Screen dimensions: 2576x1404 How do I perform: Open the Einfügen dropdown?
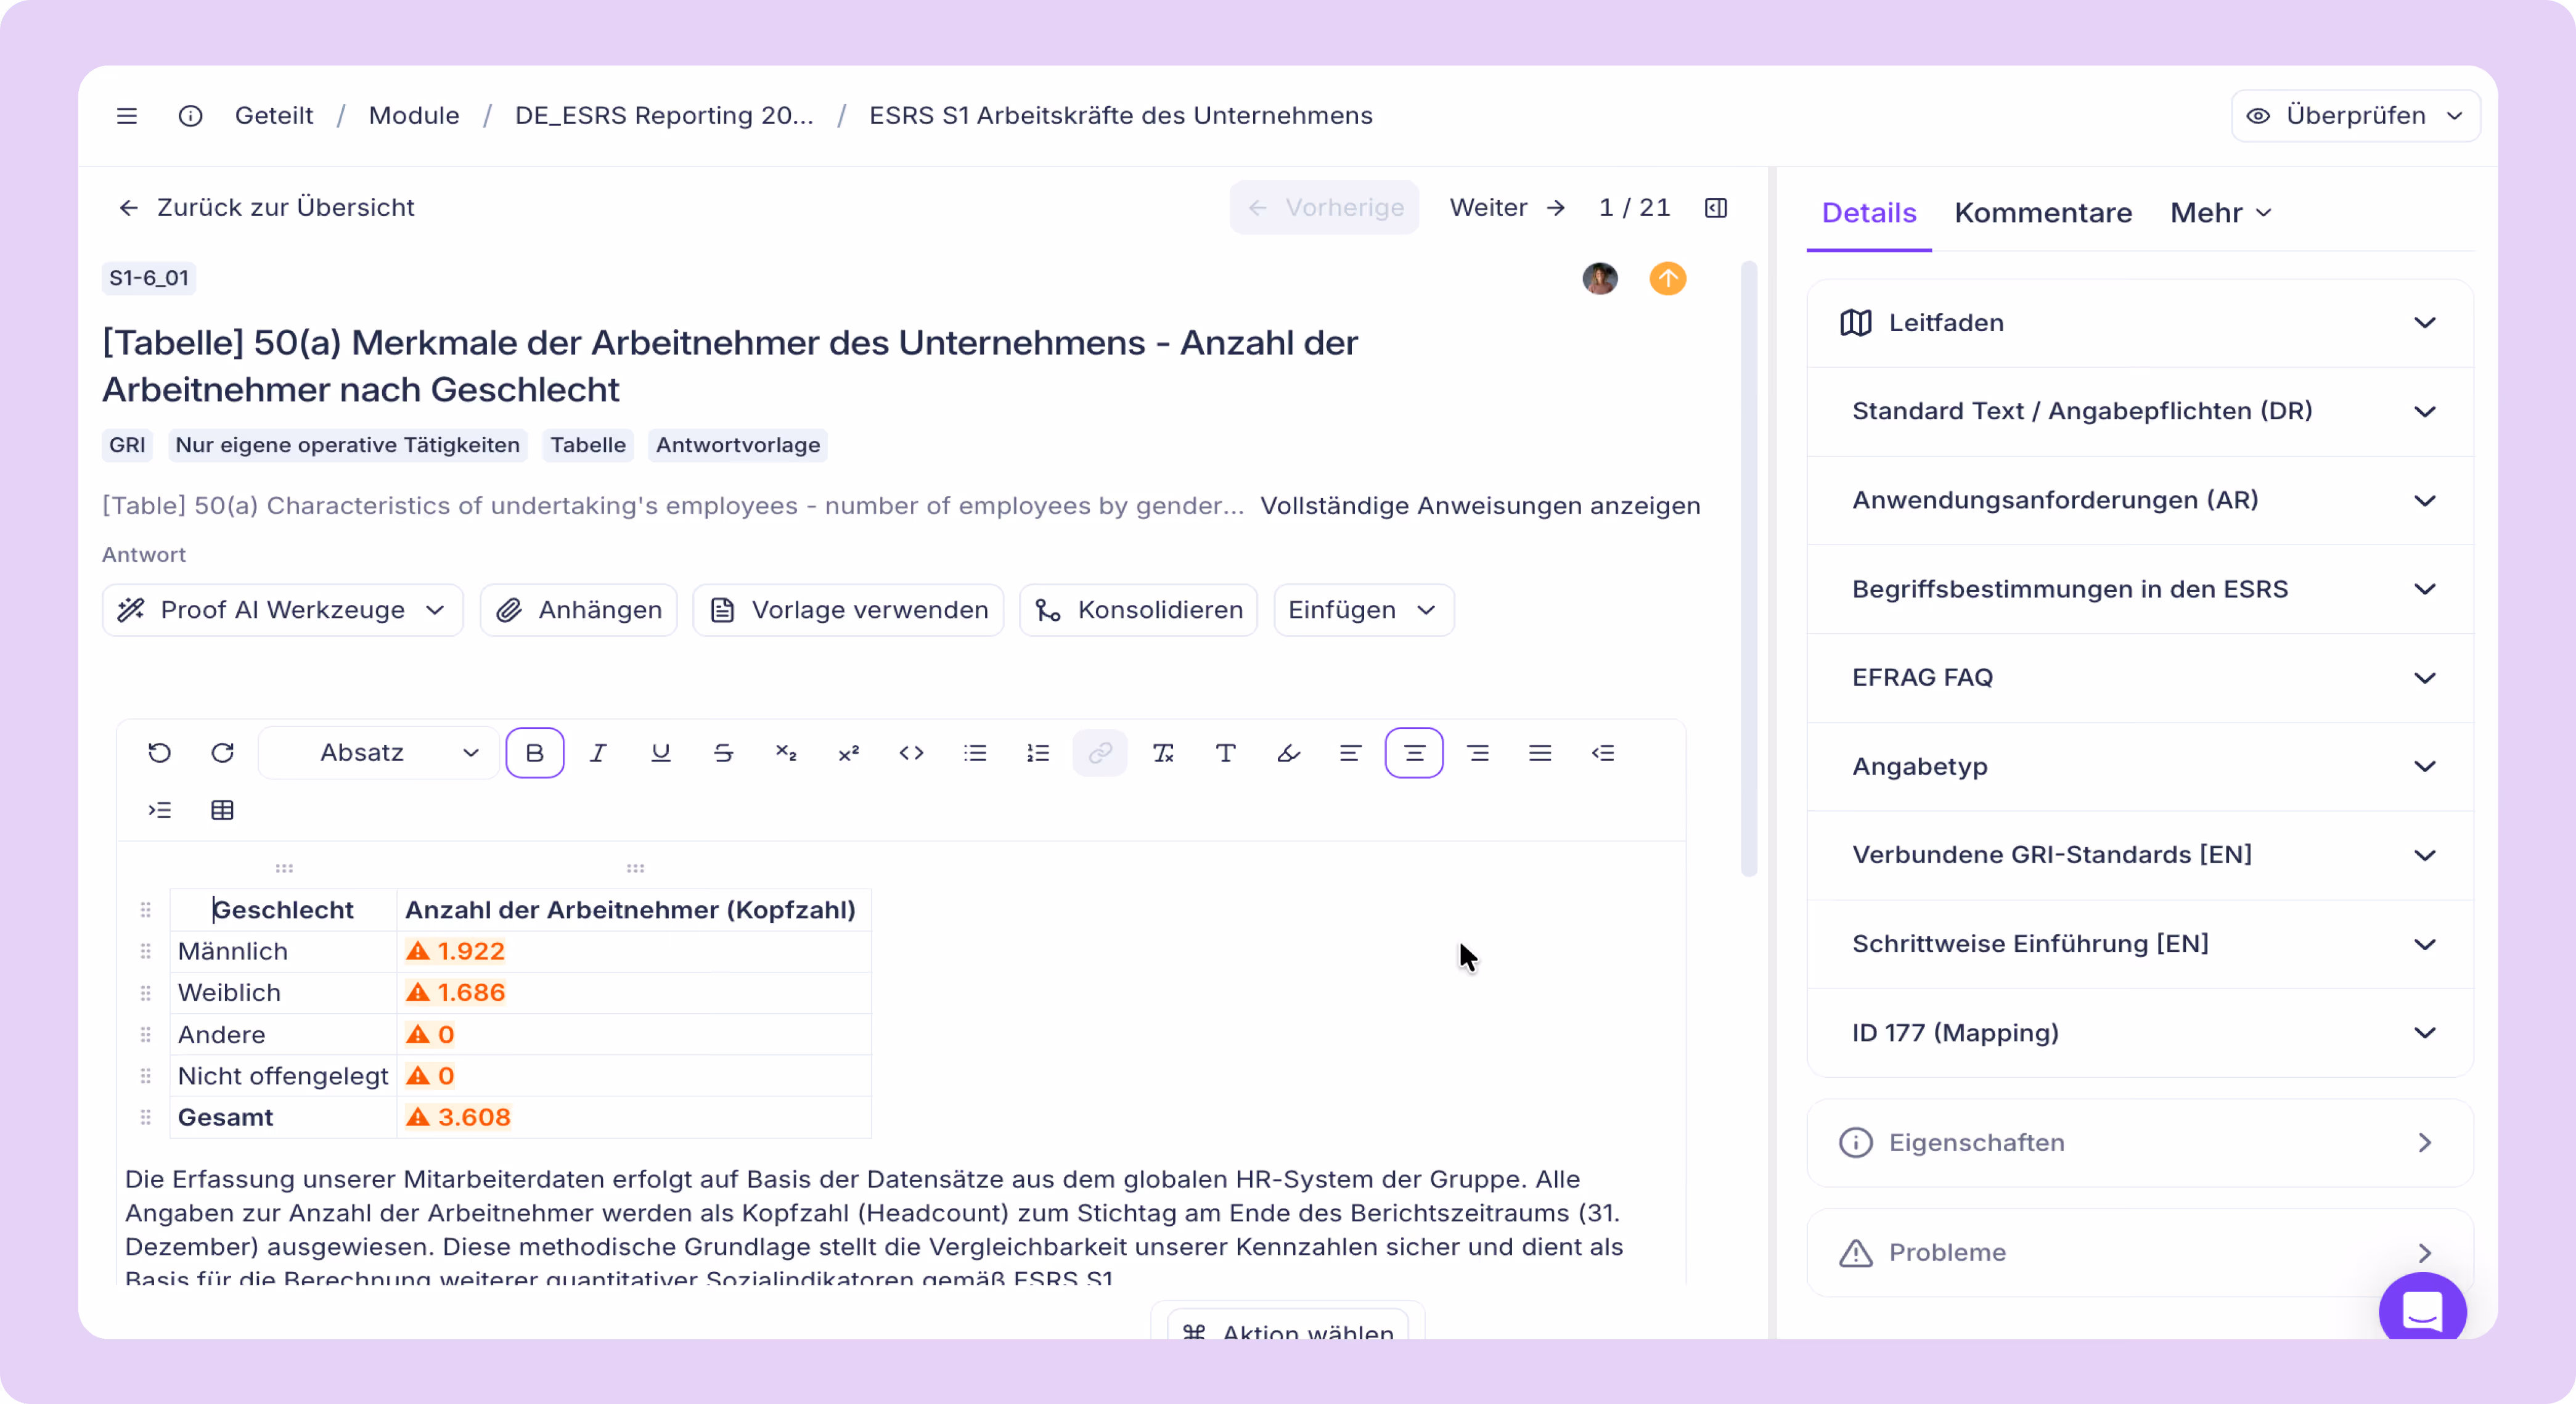[1363, 610]
